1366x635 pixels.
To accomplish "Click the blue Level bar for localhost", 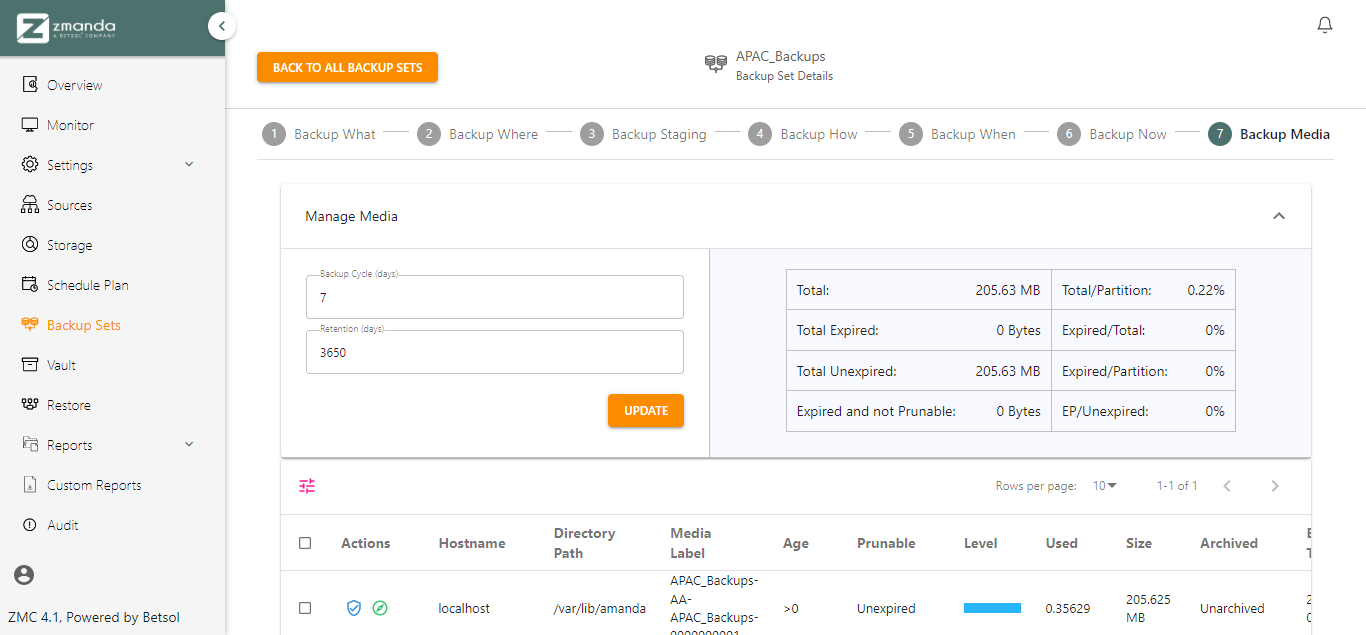I will click(x=992, y=608).
